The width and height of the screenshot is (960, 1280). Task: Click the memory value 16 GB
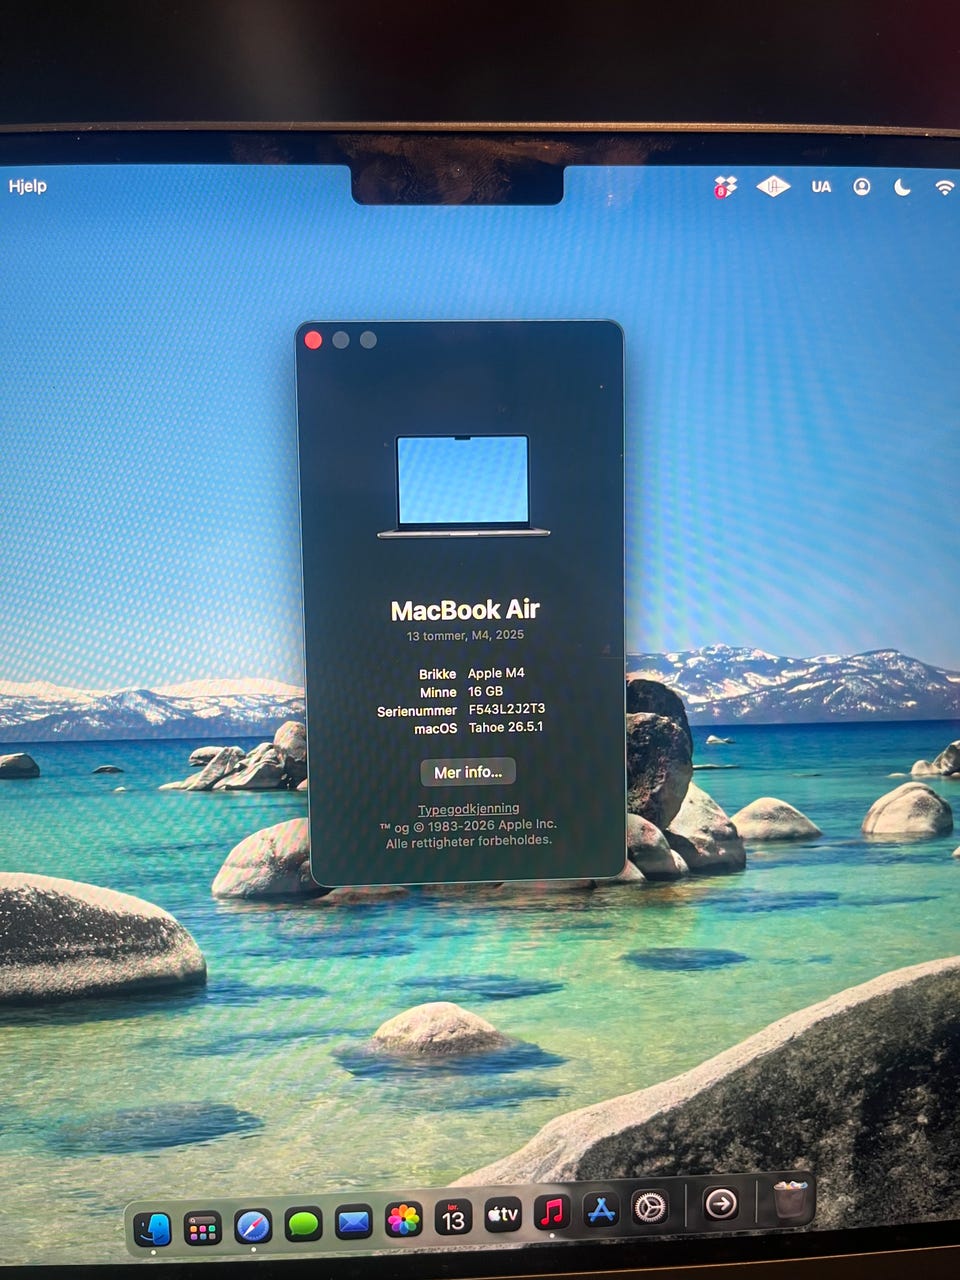click(485, 691)
